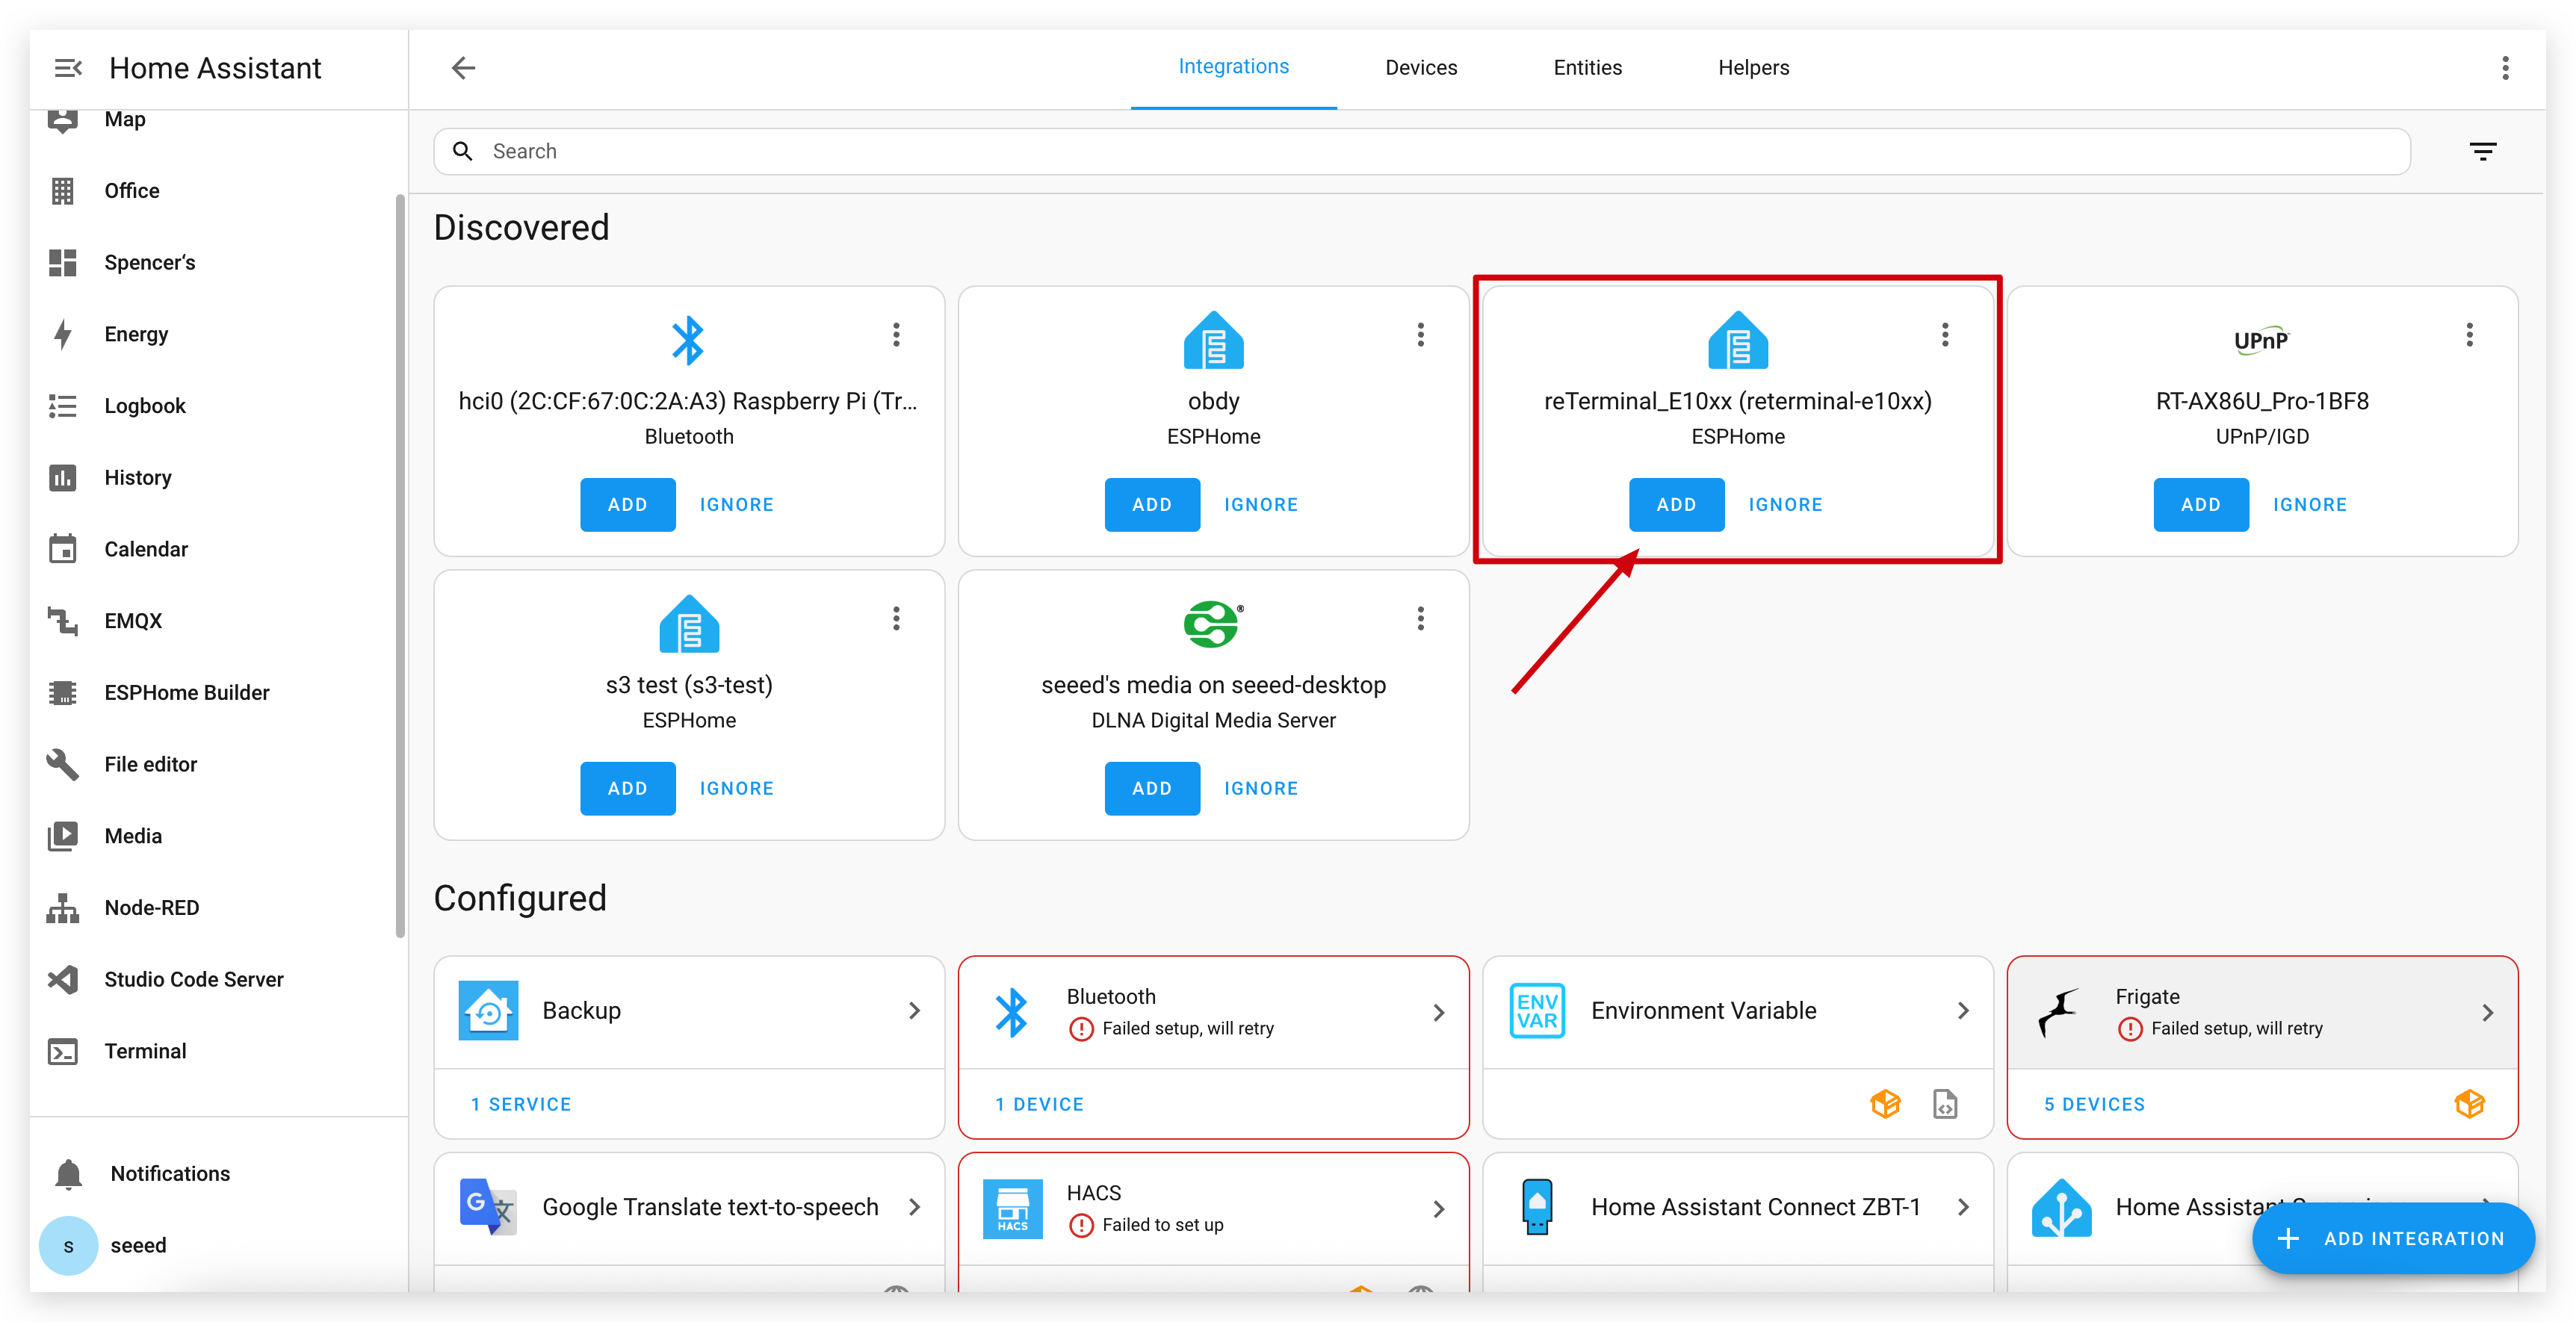The height and width of the screenshot is (1322, 2576).
Task: Switch to the Integrations tab
Action: pos(1233,68)
